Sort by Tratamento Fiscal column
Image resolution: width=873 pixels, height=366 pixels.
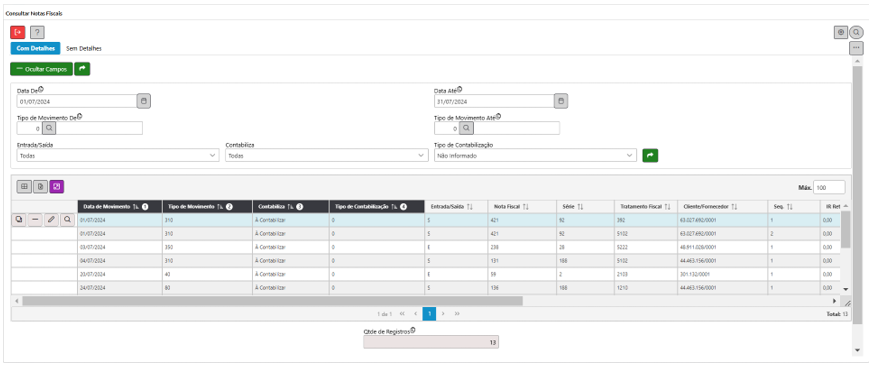pyautogui.click(x=645, y=207)
